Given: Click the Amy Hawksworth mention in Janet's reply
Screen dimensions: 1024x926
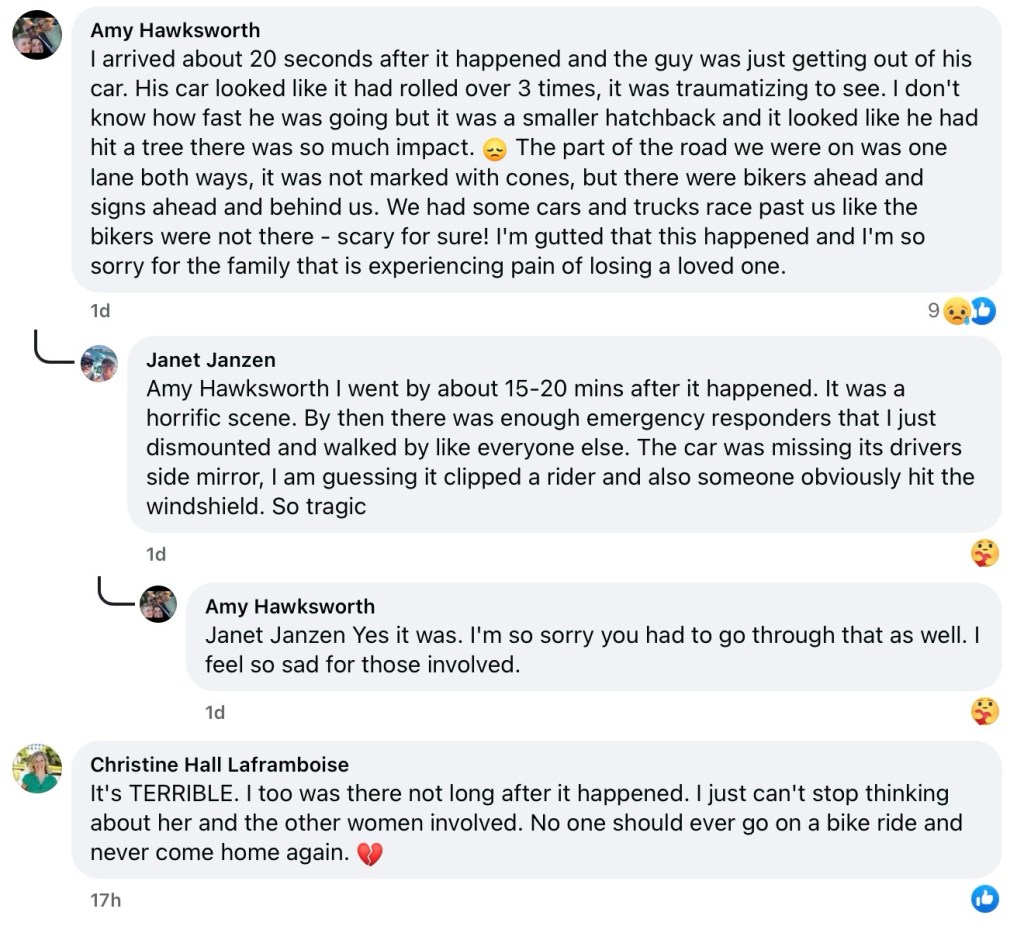Looking at the screenshot, I should pos(237,388).
